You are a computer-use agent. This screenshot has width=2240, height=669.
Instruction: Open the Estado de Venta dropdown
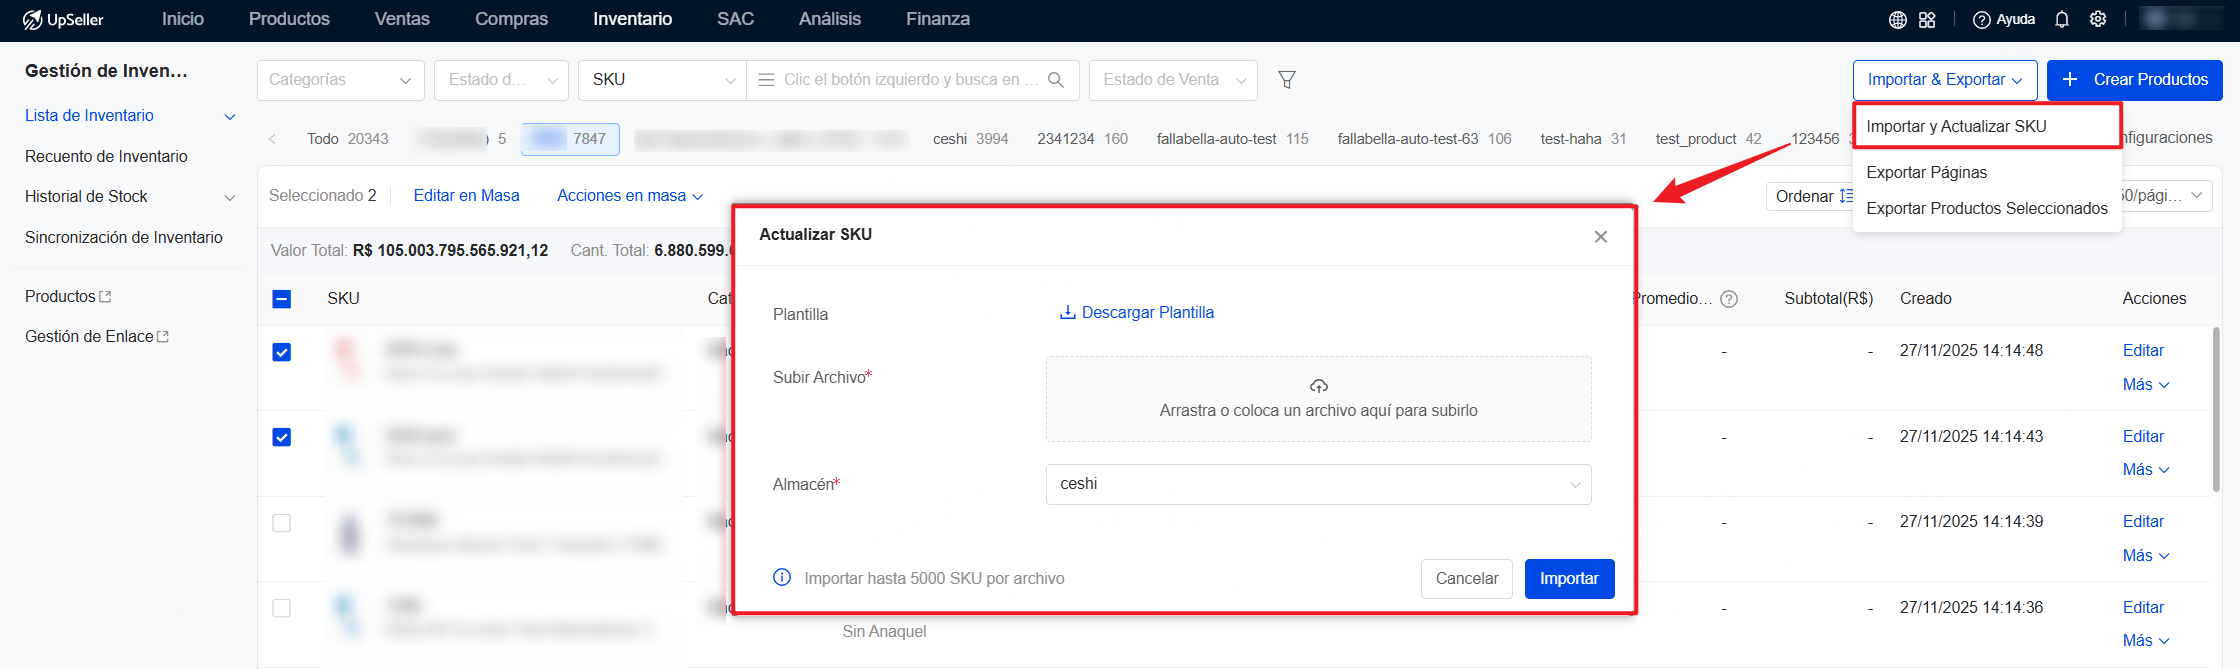pyautogui.click(x=1173, y=80)
